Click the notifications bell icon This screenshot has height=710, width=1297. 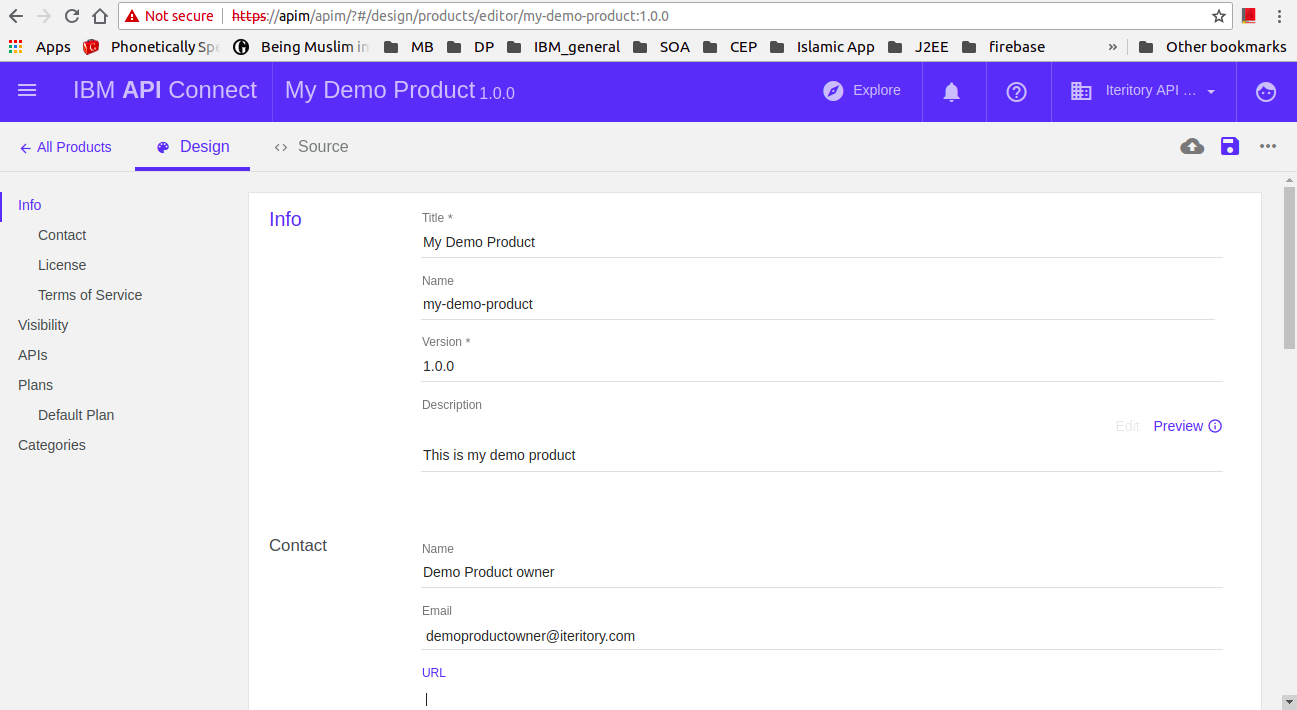[x=951, y=92]
